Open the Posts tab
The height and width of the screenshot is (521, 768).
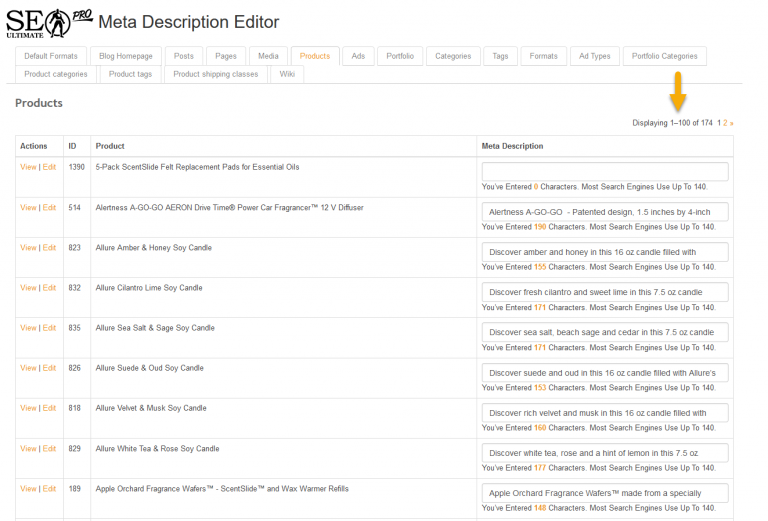coord(183,56)
